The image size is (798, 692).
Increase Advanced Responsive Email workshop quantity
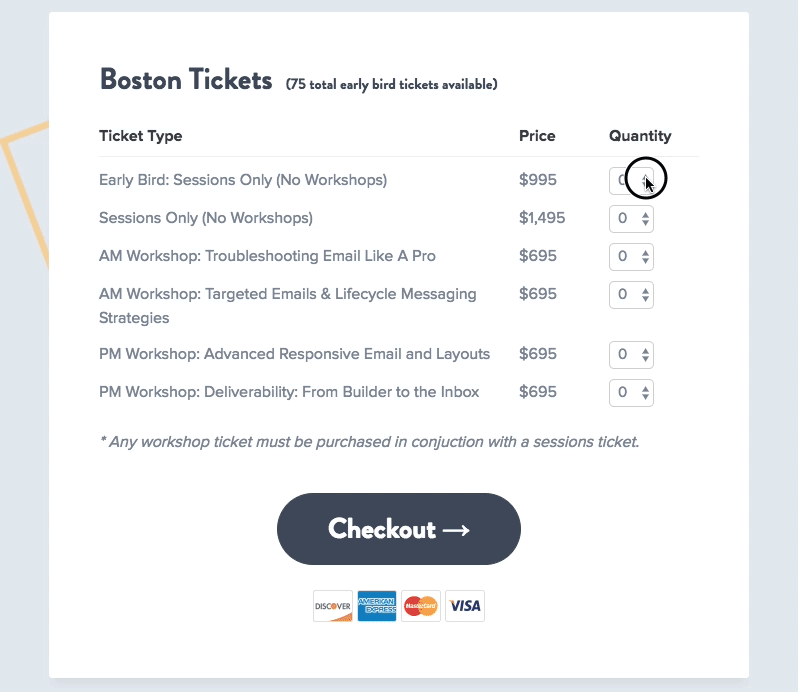[645, 351]
